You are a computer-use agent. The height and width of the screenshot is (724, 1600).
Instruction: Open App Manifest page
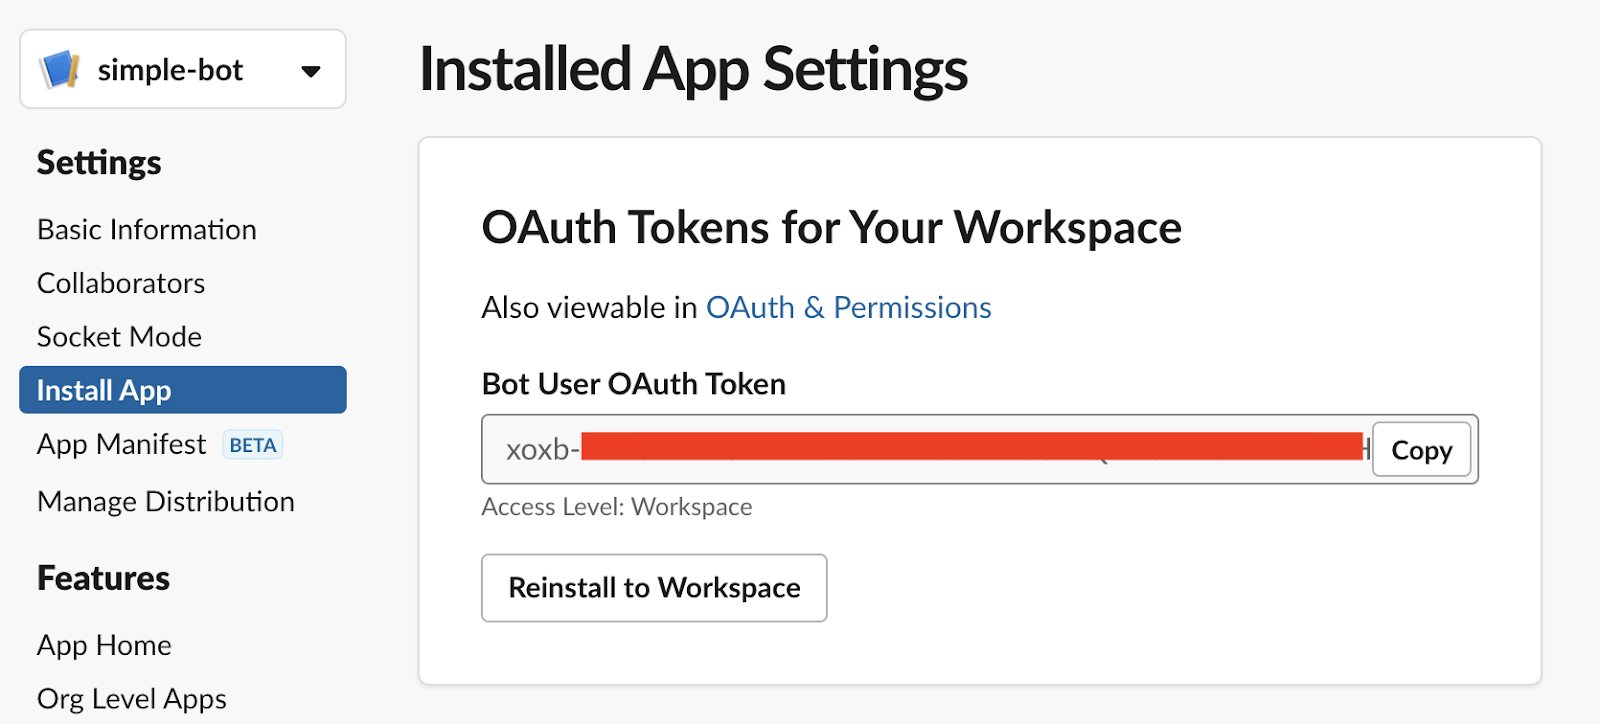(x=121, y=444)
